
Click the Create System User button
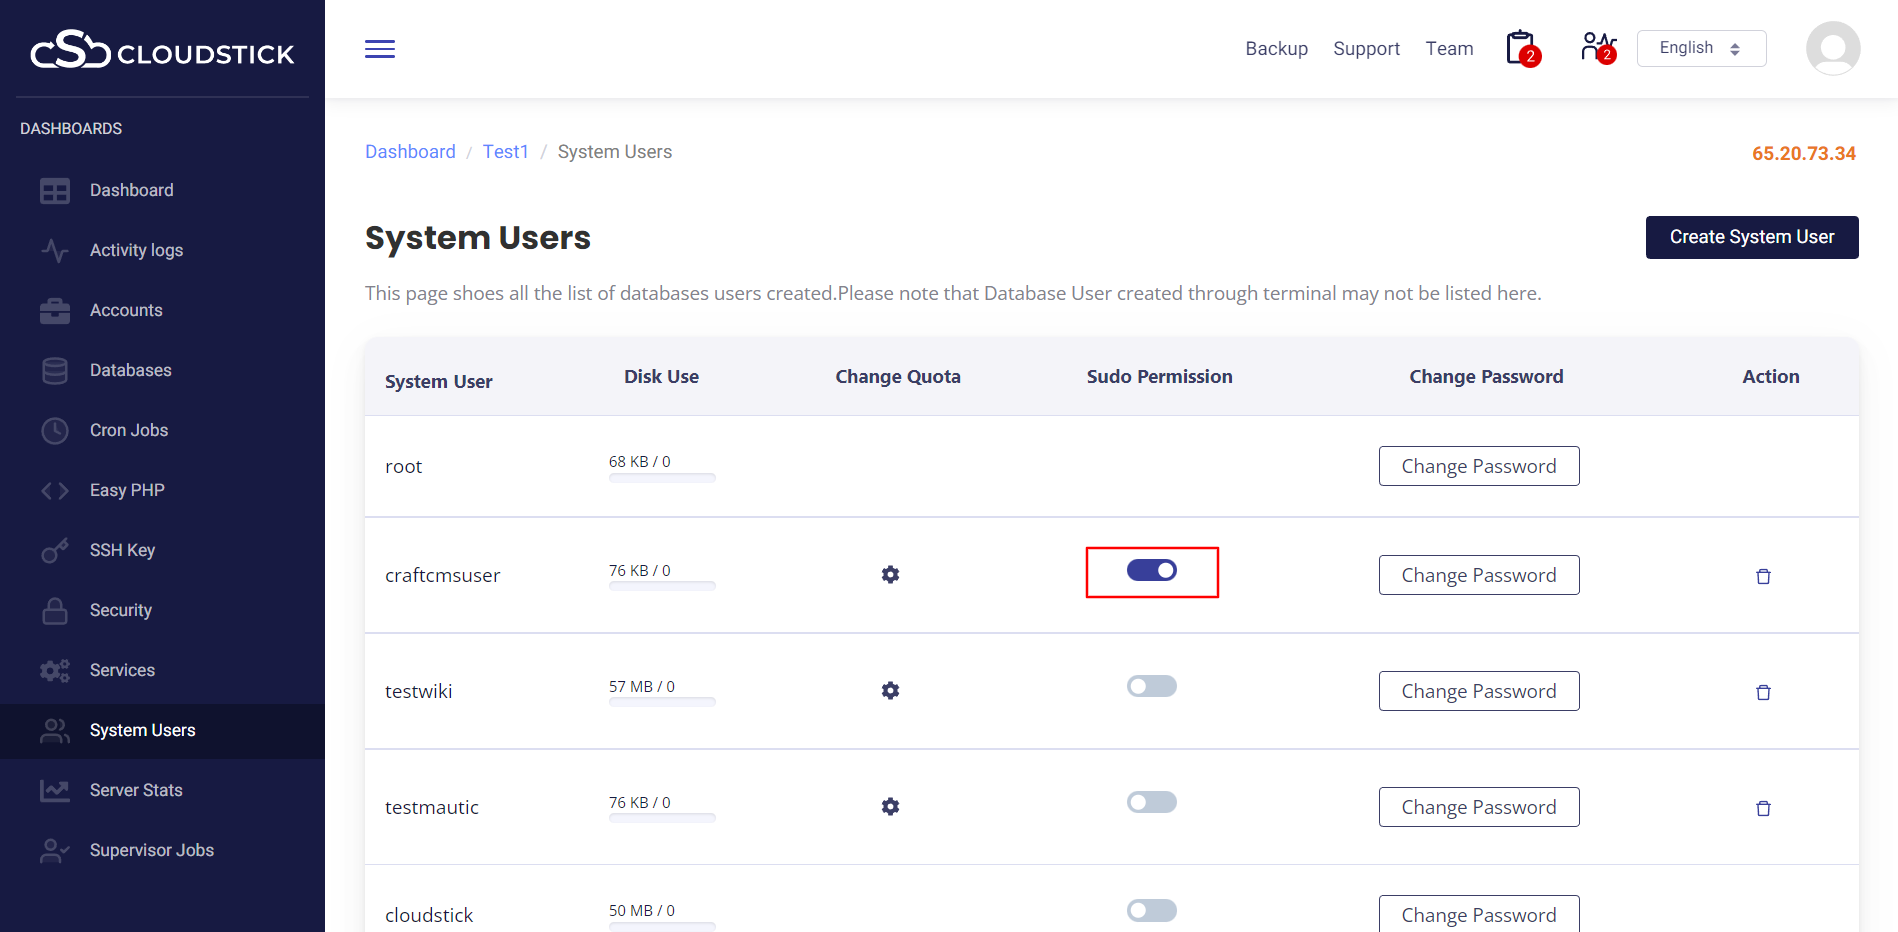1751,237
